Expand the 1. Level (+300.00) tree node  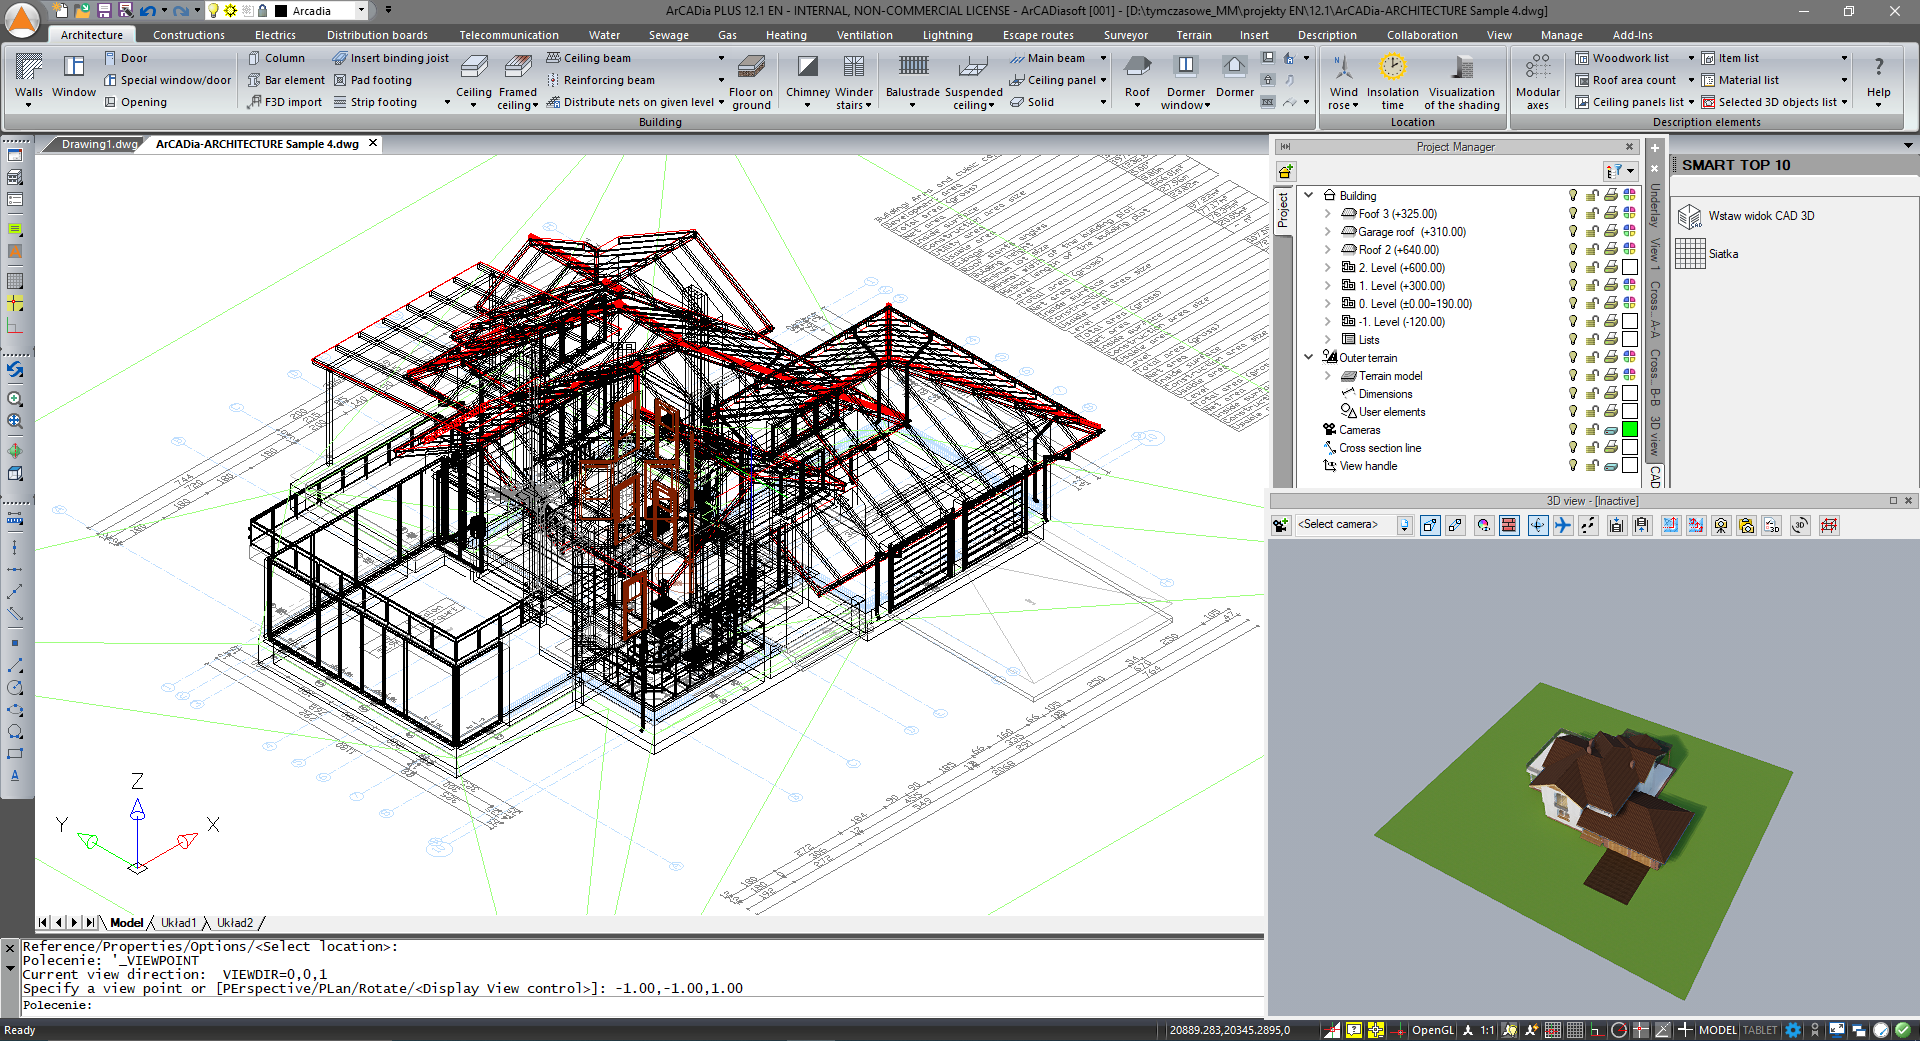click(1327, 285)
